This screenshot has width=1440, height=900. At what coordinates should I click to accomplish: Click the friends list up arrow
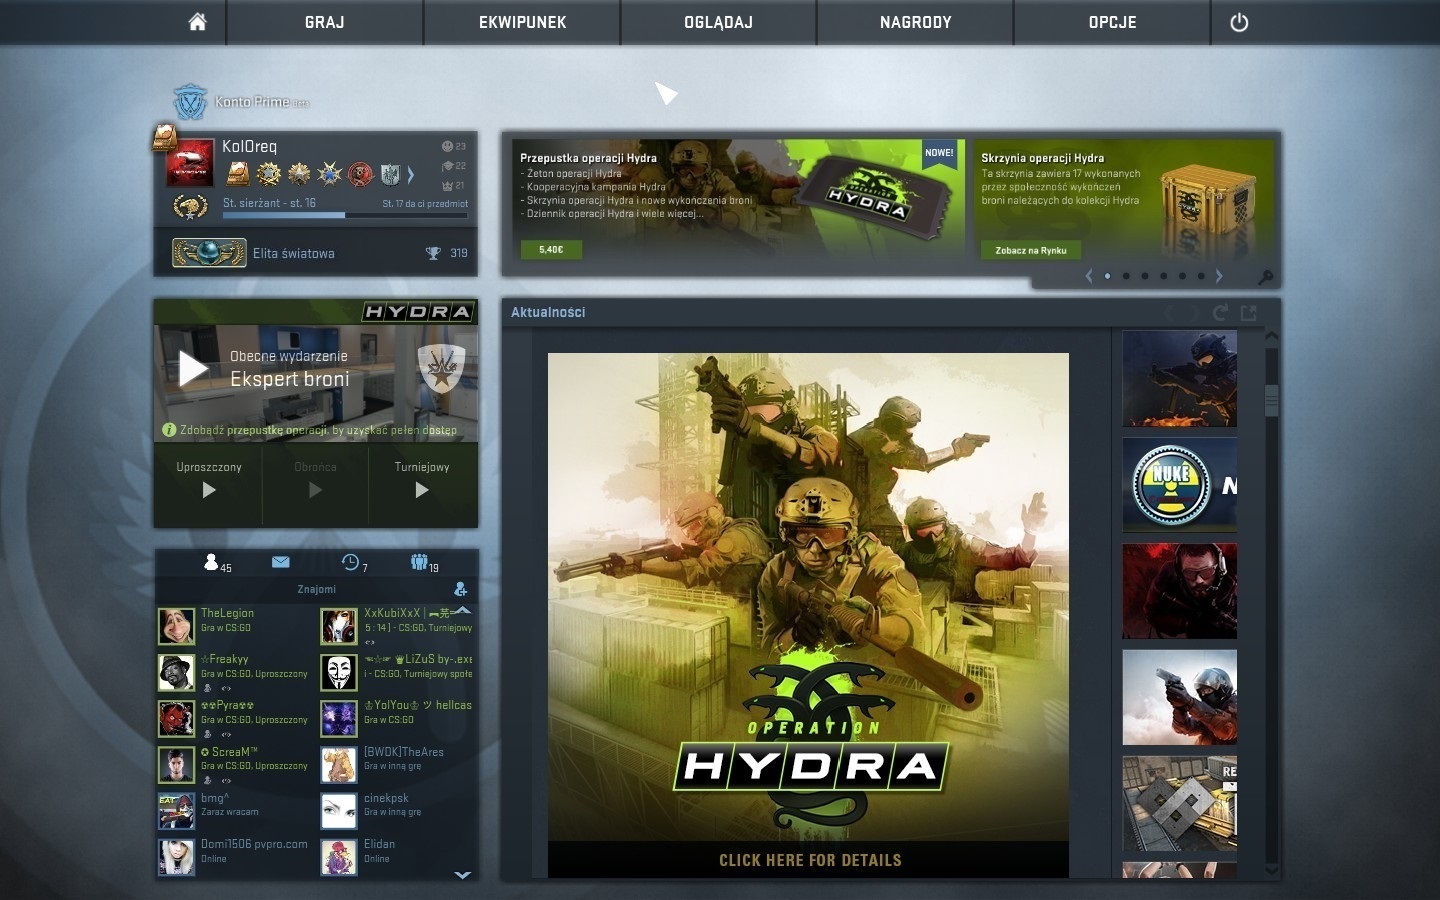click(462, 610)
